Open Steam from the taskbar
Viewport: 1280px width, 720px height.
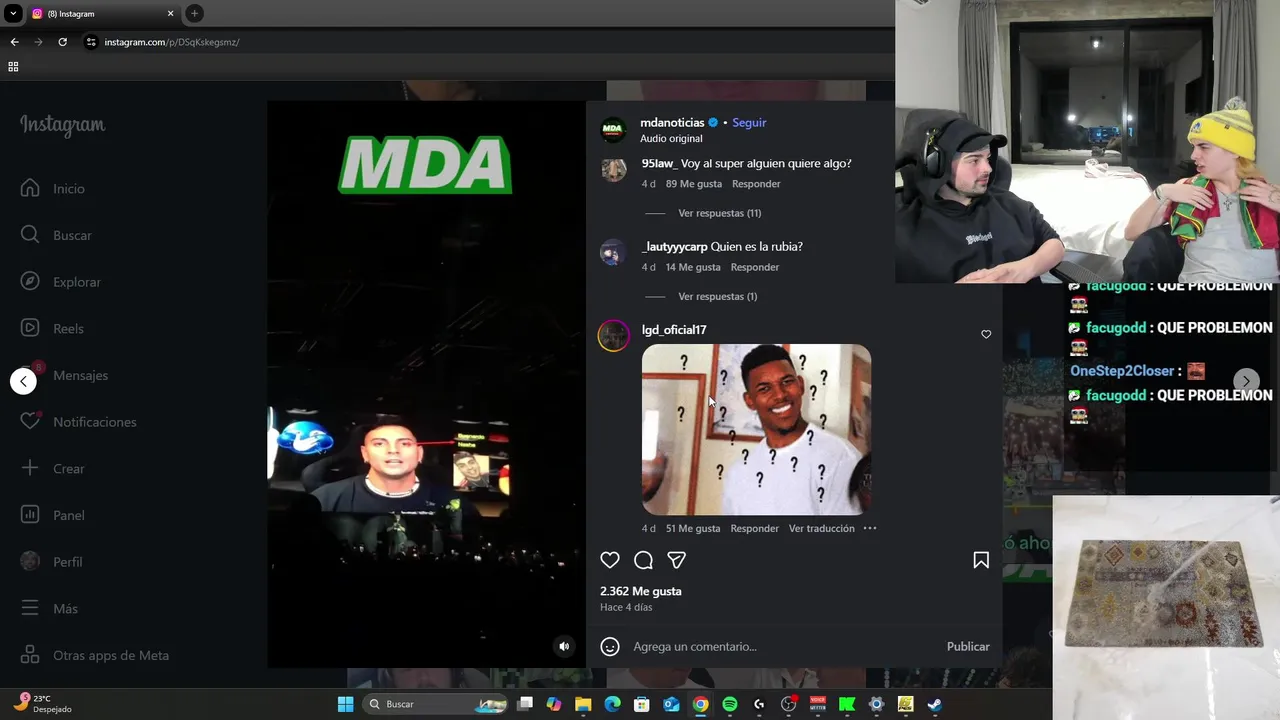tap(934, 704)
